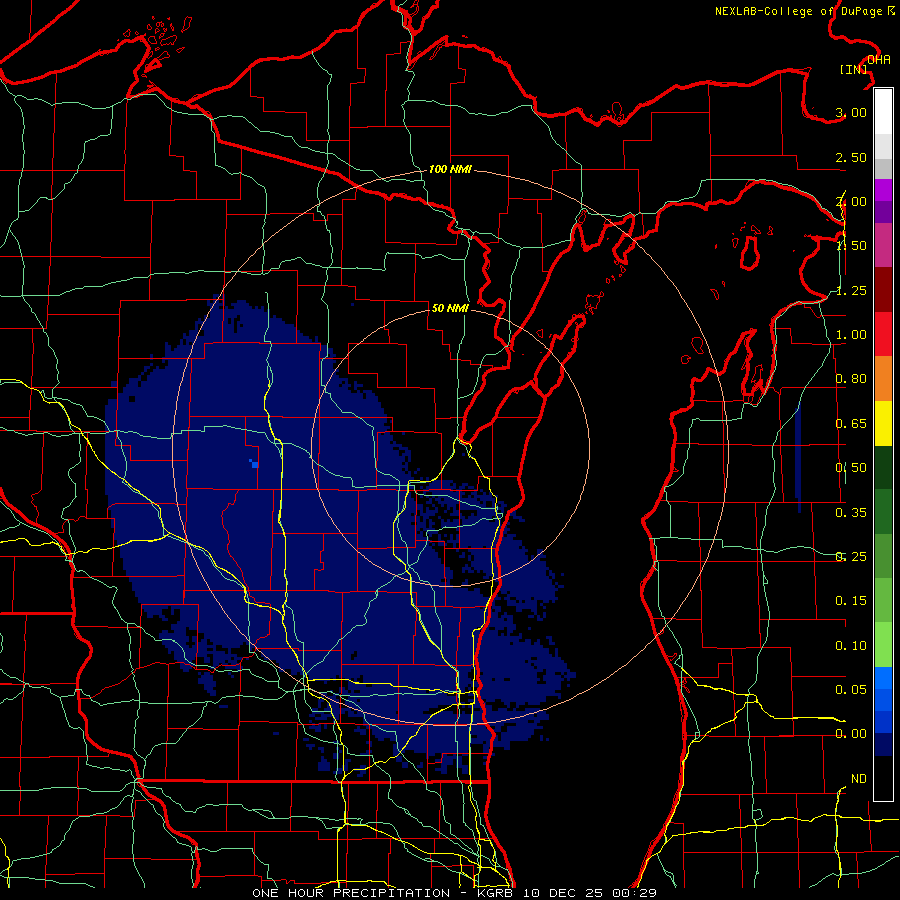900x900 pixels.
Task: Click the 50 NMI range ring label
Action: (450, 308)
